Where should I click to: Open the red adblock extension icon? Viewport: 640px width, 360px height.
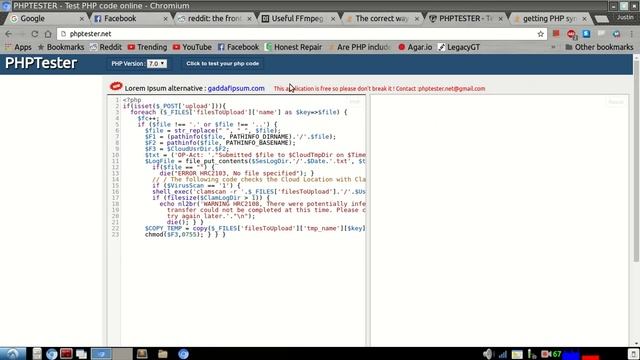click(571, 34)
